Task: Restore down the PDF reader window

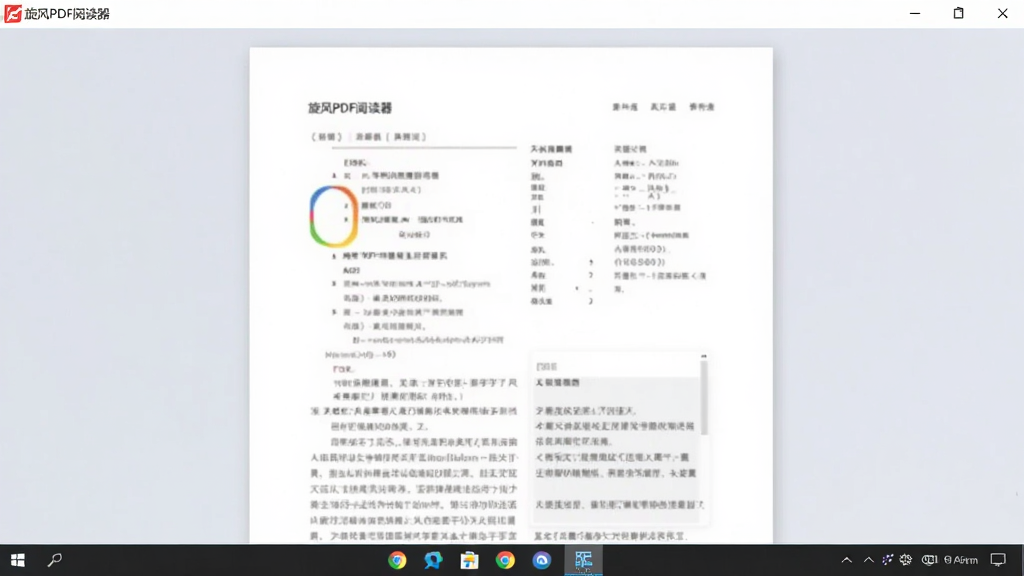Action: pyautogui.click(x=958, y=13)
